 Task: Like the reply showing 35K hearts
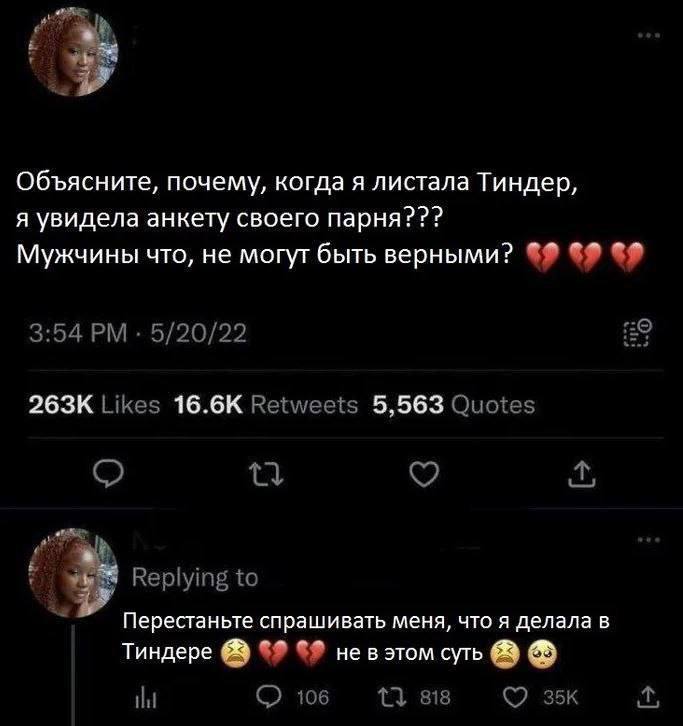(x=541, y=697)
